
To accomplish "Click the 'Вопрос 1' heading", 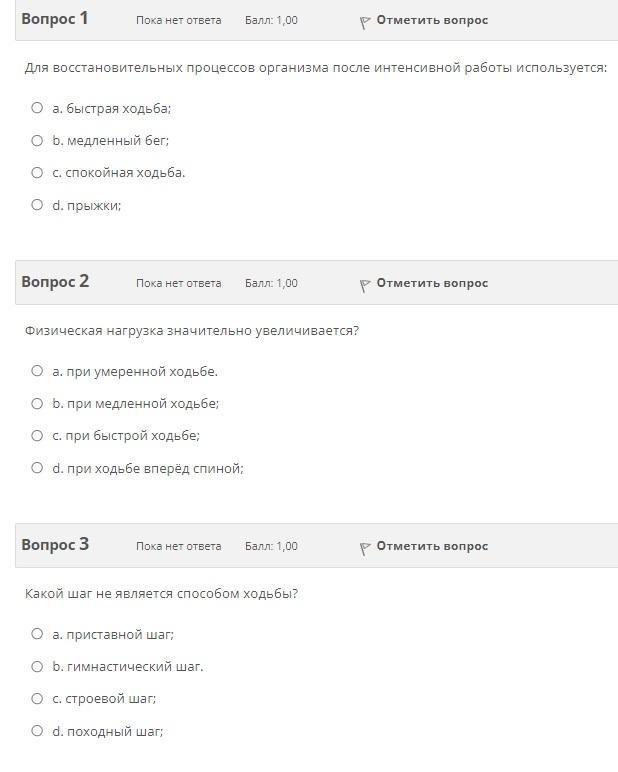I will (x=55, y=19).
